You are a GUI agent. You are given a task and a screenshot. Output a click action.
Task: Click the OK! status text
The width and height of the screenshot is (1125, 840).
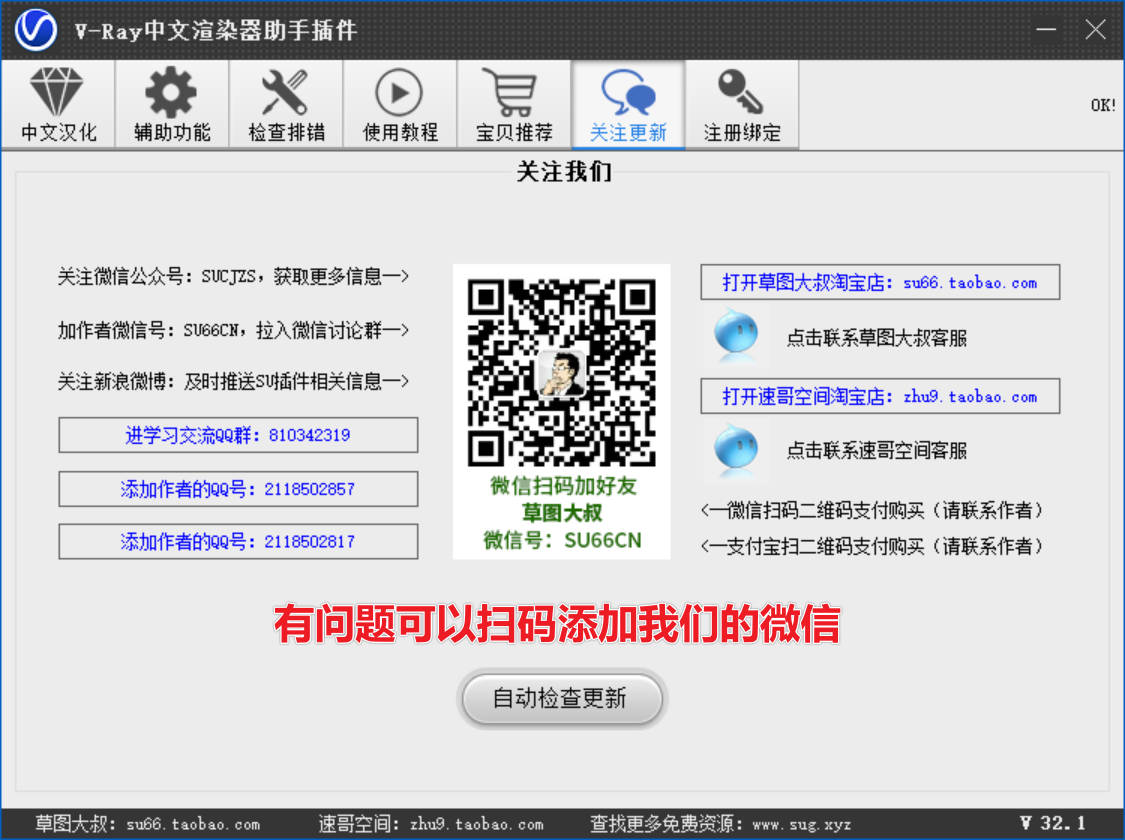(1103, 105)
